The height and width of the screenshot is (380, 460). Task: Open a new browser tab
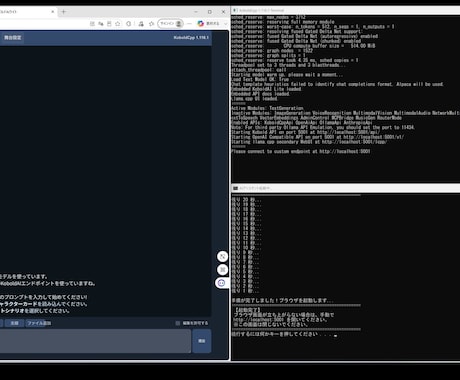coord(64,12)
